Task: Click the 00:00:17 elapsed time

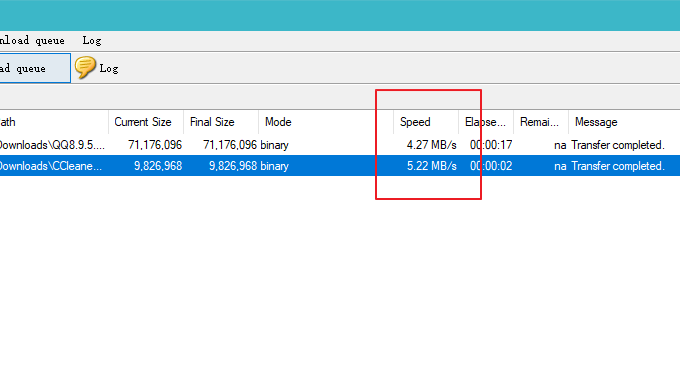Action: point(491,145)
